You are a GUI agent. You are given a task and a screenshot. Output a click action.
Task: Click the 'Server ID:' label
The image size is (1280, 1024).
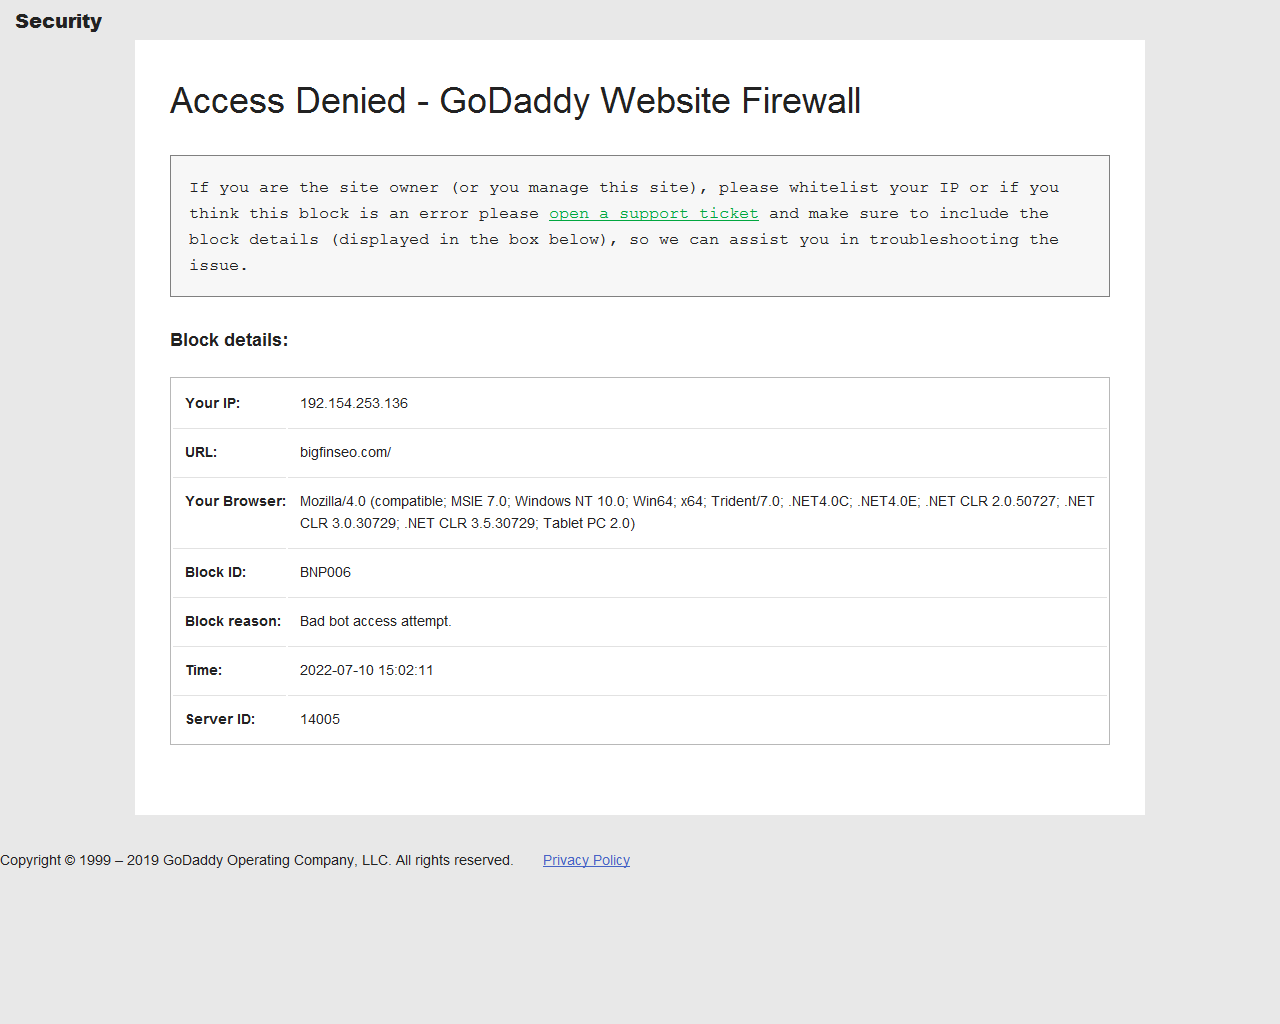(220, 719)
